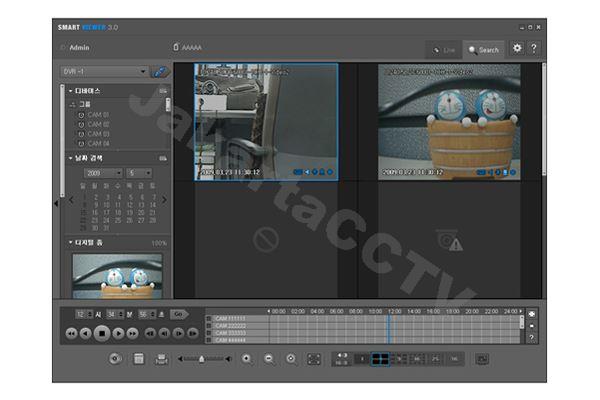Viewport: 600px width, 400px height.
Task: Click the print icon in bottom toolbar
Action: [161, 358]
